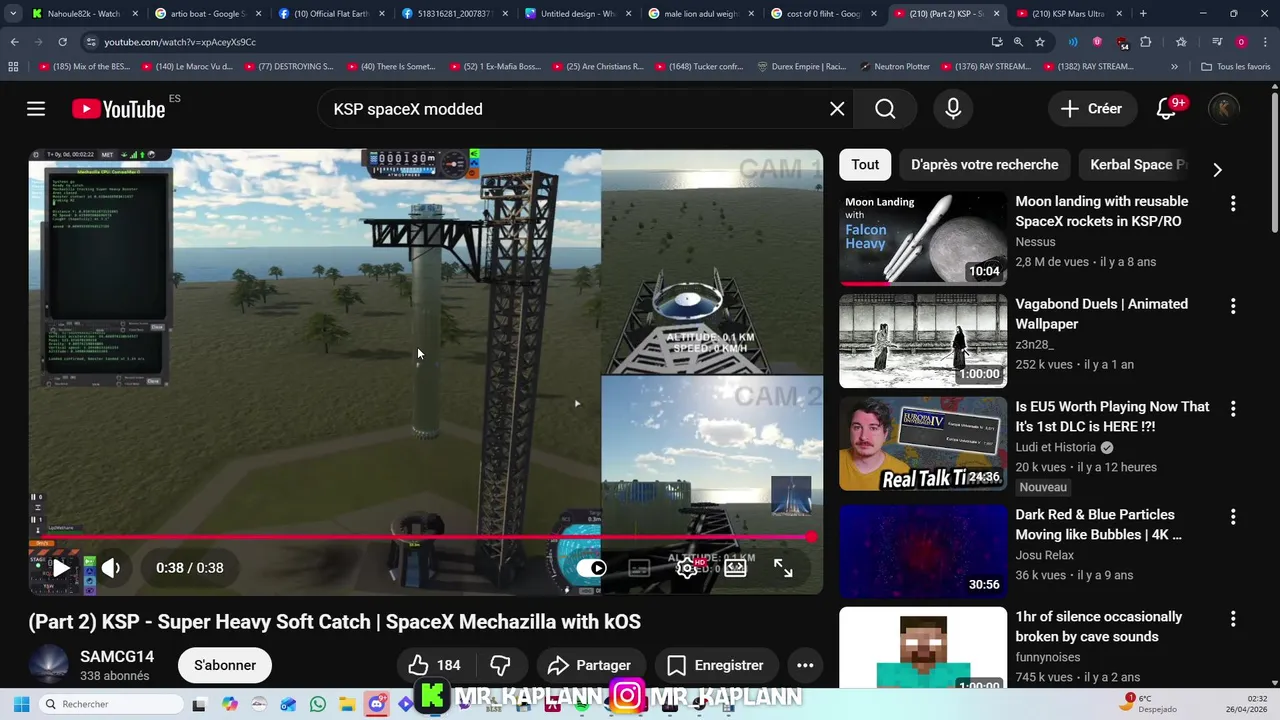1280x720 pixels.
Task: Start voice search with the microphone
Action: [953, 109]
